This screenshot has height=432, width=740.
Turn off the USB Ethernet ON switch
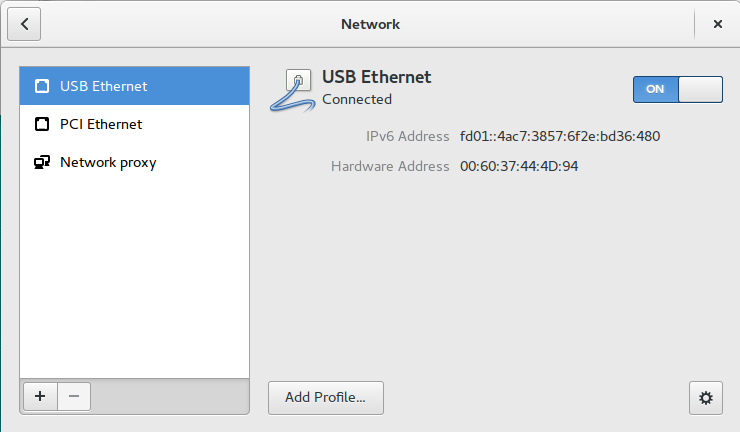tap(677, 89)
